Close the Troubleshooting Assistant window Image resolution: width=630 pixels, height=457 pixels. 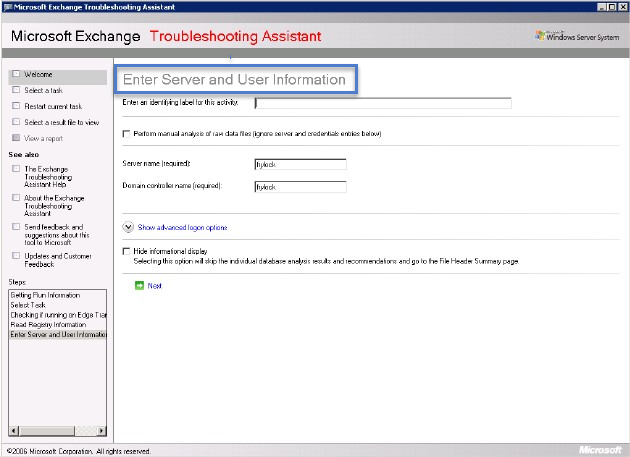[x=621, y=7]
